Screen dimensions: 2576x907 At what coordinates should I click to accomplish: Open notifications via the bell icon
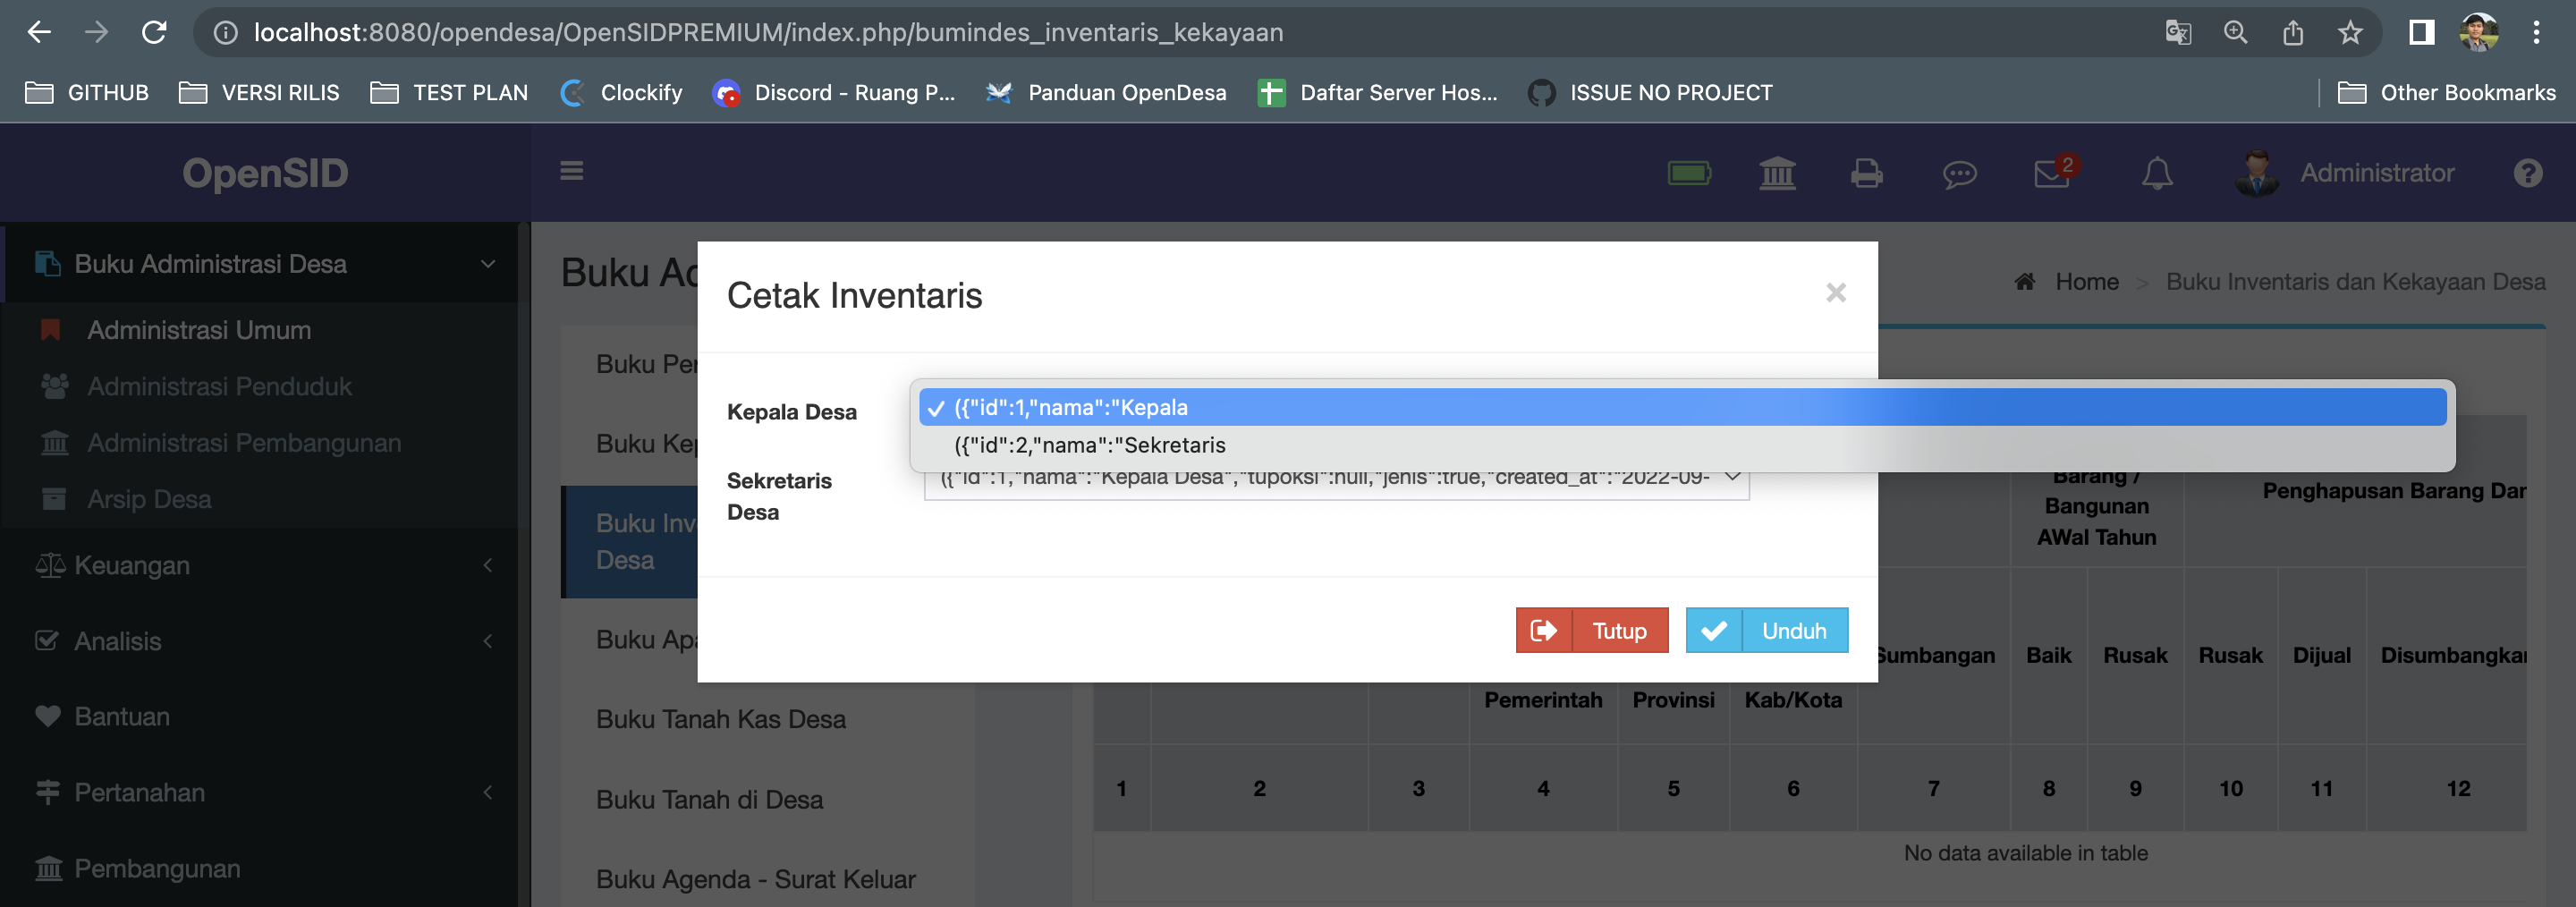click(x=2157, y=173)
